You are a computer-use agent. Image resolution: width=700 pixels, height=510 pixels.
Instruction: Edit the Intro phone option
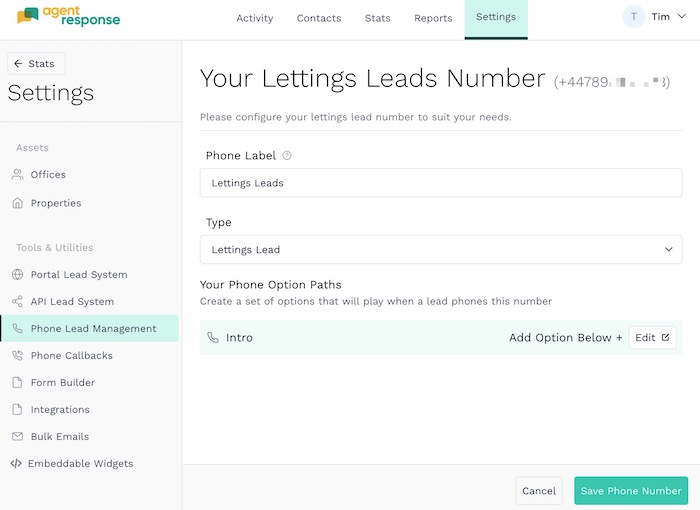(x=652, y=338)
